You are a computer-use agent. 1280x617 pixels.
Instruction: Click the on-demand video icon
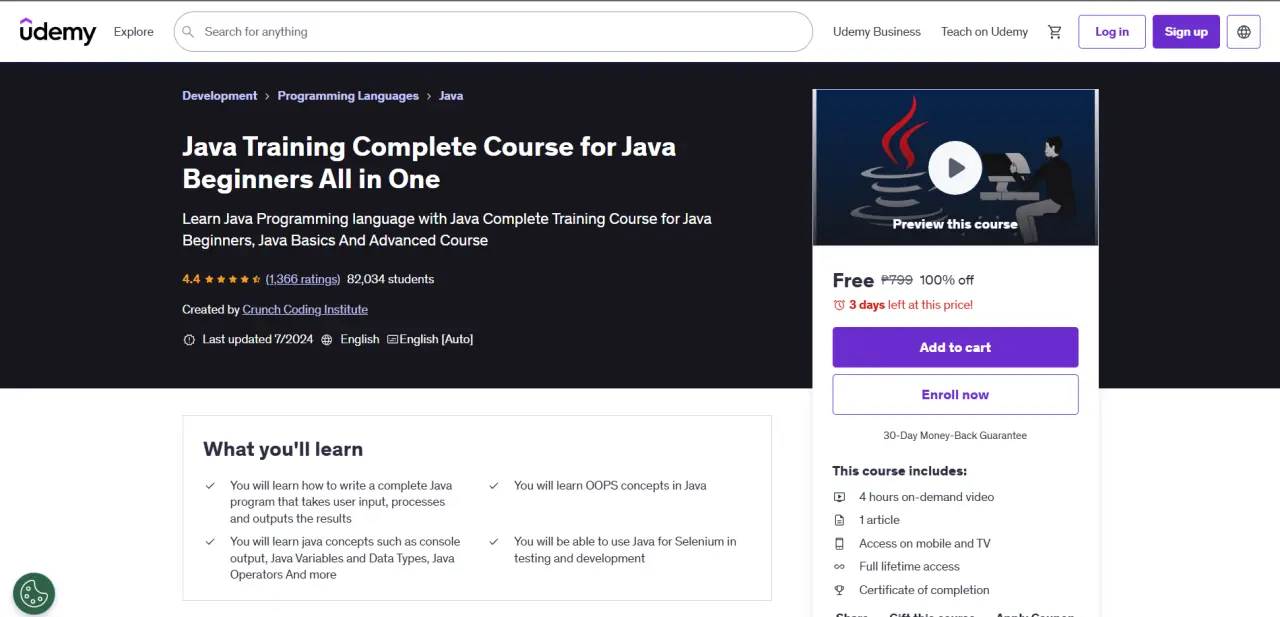click(x=840, y=497)
